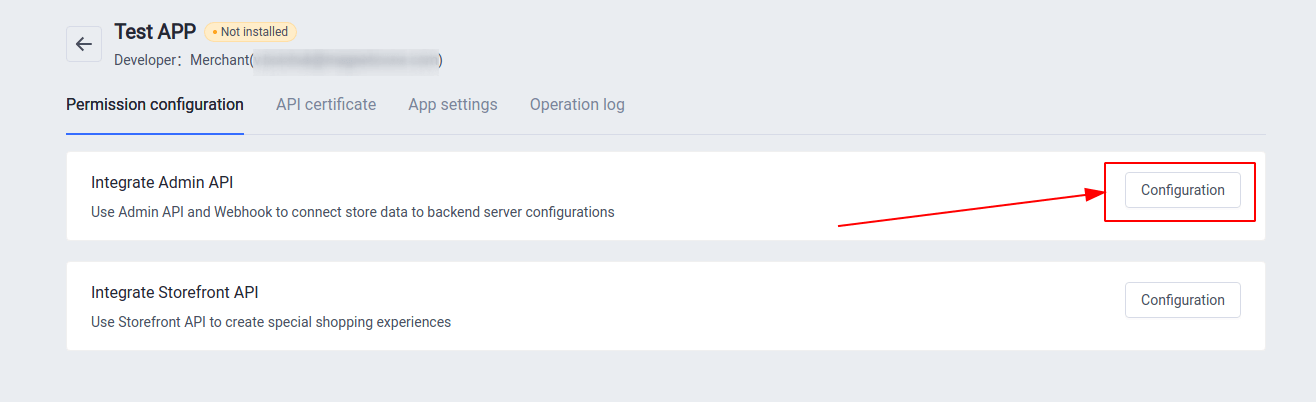This screenshot has width=1316, height=402.
Task: Open the Permission configuration tab
Action: [x=155, y=104]
